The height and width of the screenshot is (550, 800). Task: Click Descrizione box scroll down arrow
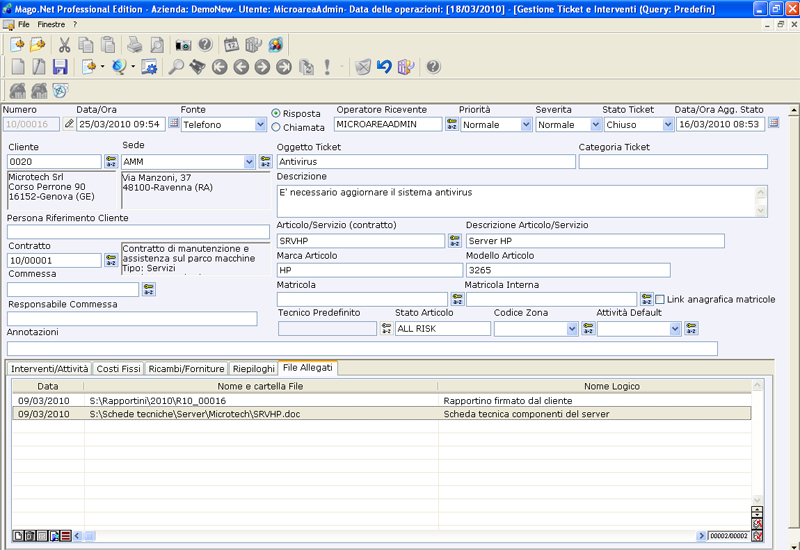tap(761, 211)
